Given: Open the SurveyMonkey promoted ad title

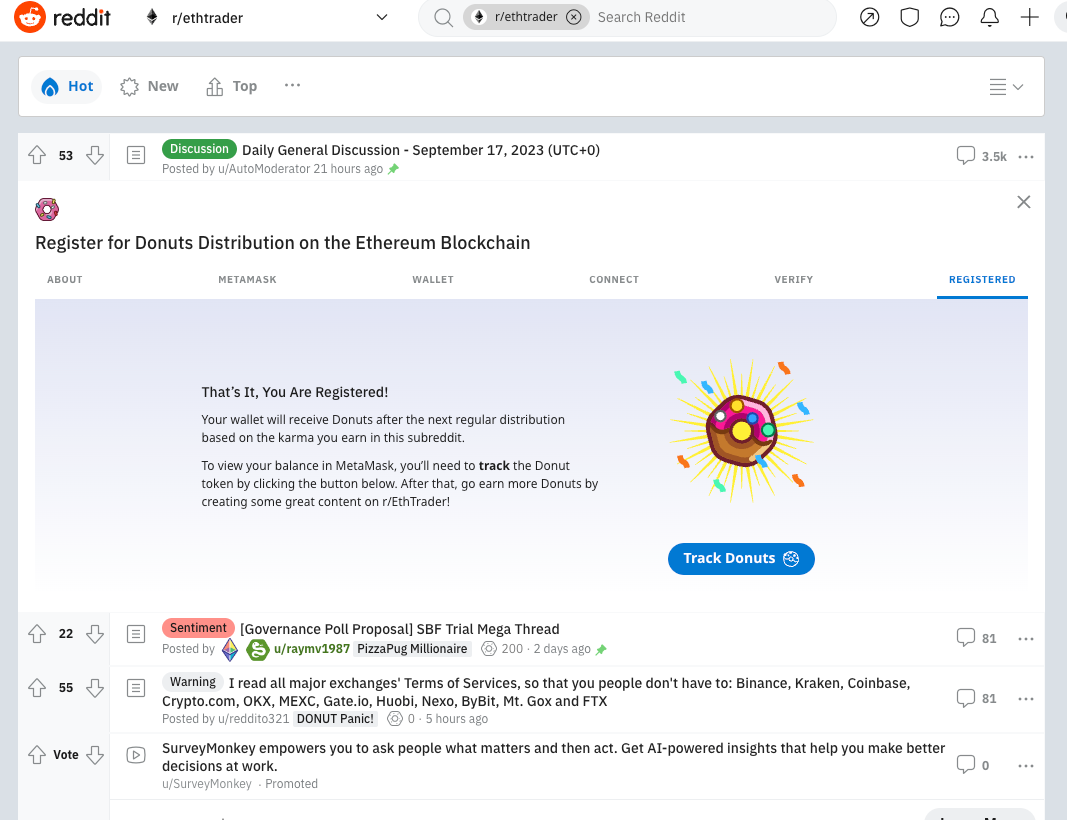Looking at the screenshot, I should (553, 757).
